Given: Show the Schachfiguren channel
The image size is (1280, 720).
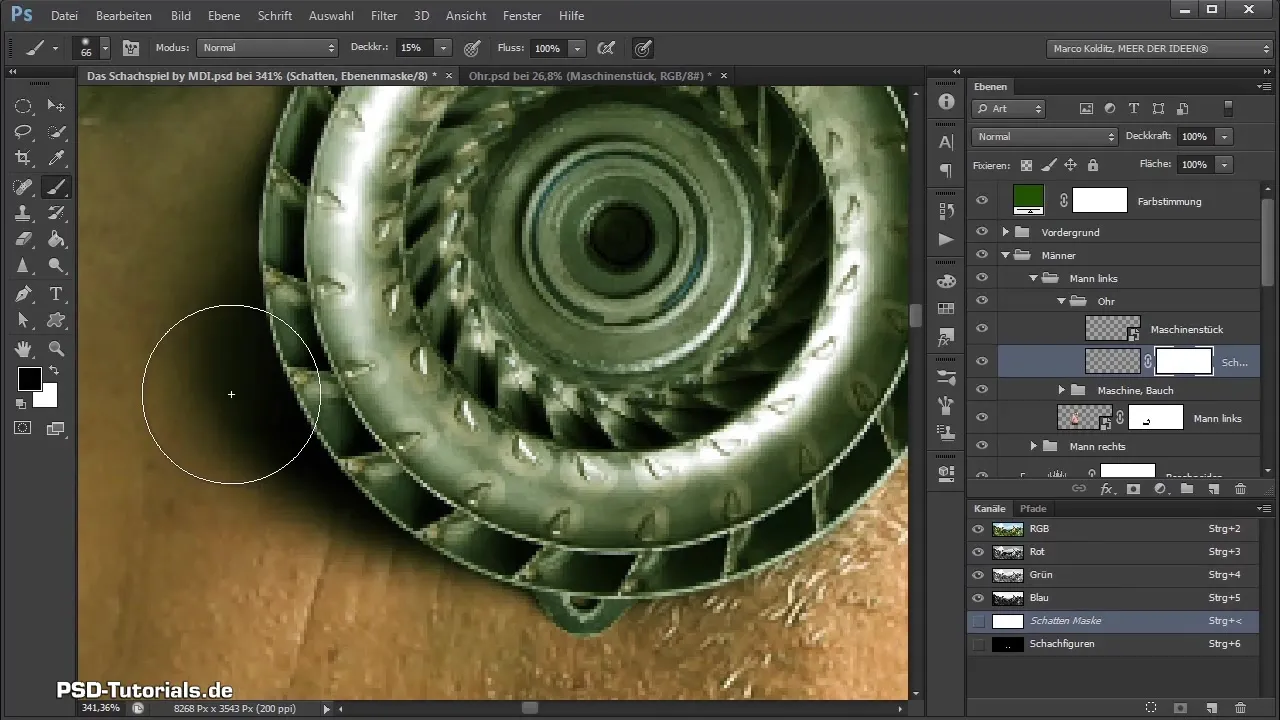Looking at the screenshot, I should (x=979, y=644).
